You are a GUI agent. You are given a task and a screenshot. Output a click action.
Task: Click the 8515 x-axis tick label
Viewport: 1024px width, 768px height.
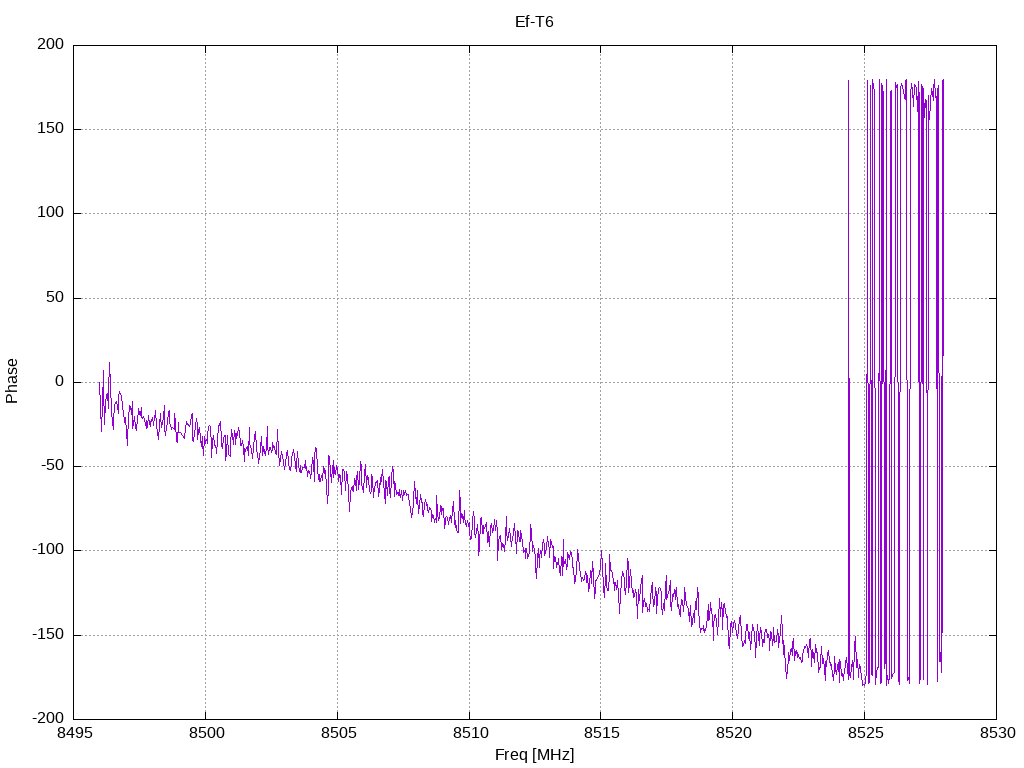point(601,733)
